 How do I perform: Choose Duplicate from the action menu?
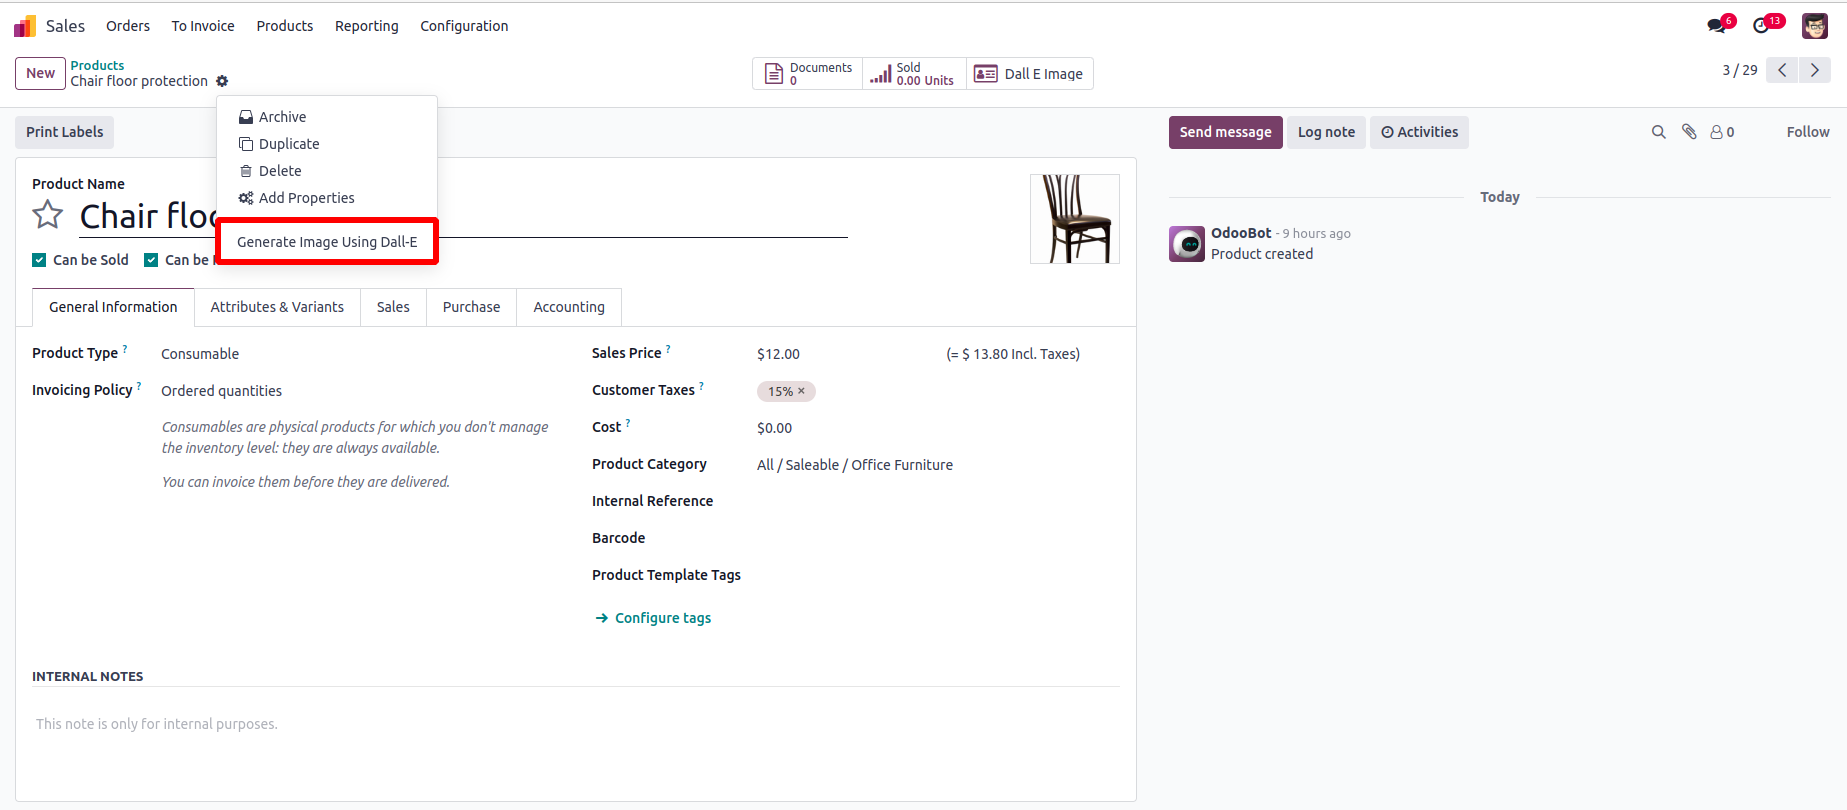click(289, 144)
